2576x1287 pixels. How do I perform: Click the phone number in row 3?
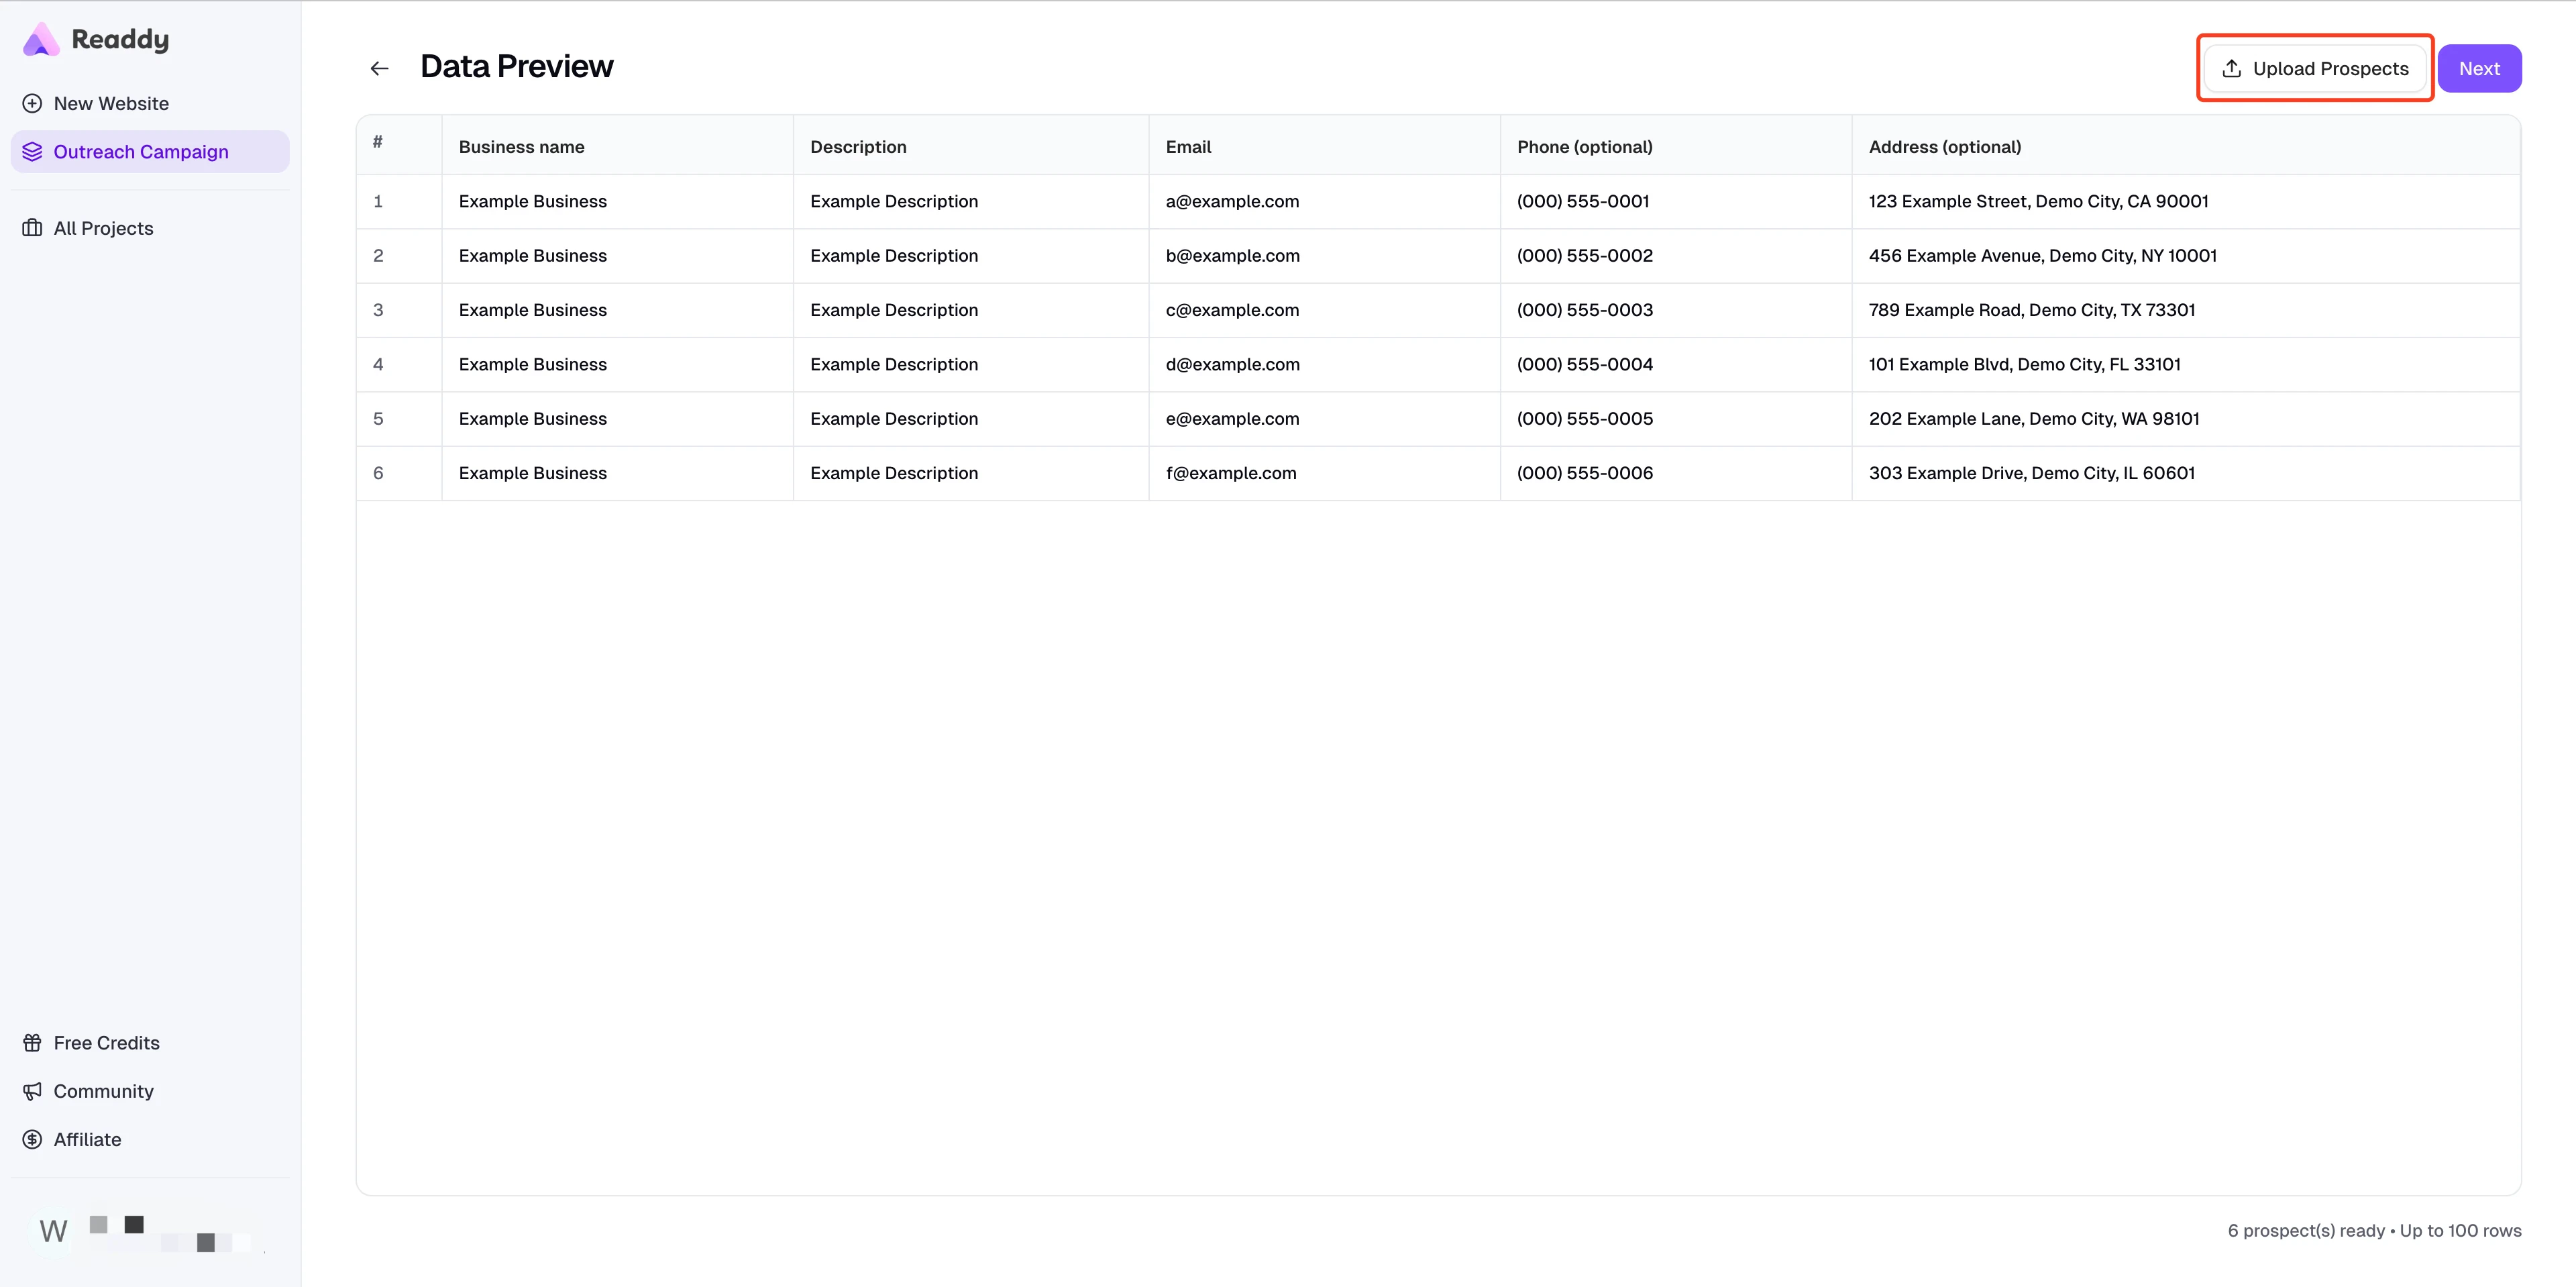[x=1584, y=310]
